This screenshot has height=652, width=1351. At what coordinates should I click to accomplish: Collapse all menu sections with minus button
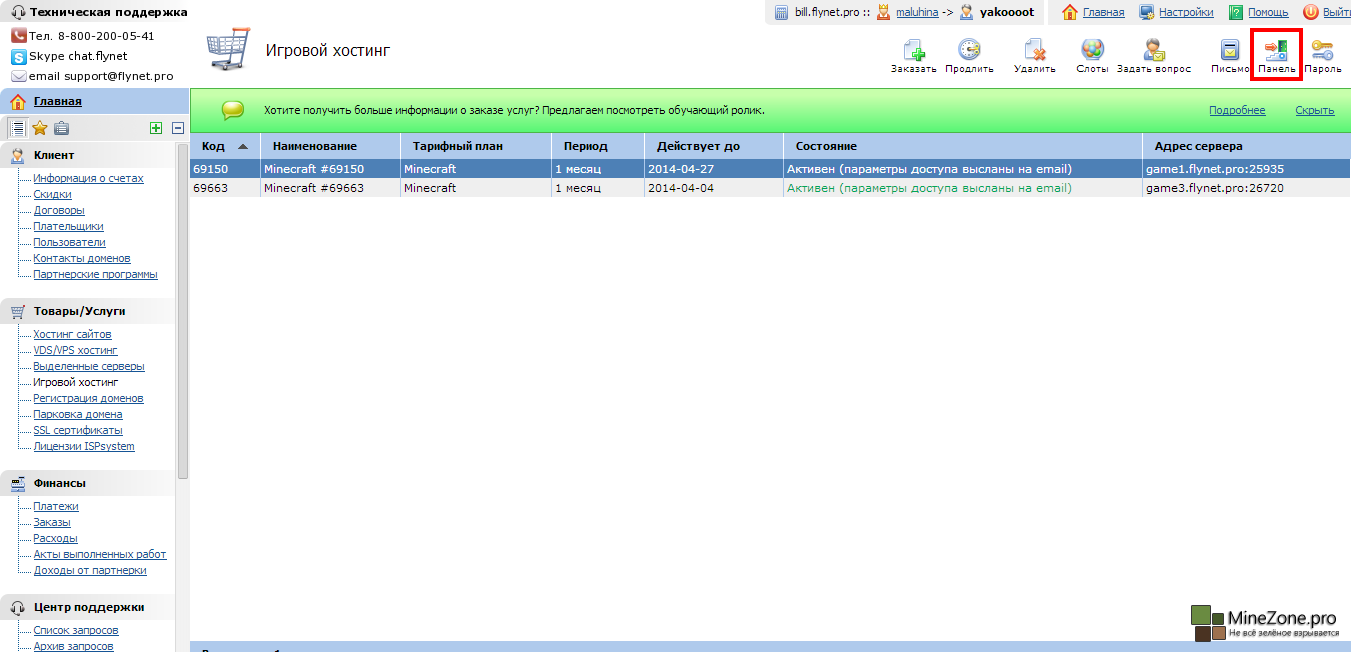tap(178, 127)
